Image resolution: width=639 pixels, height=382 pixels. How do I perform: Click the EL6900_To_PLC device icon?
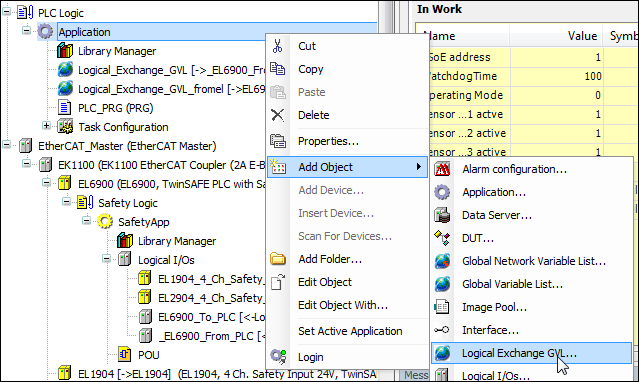pyautogui.click(x=145, y=316)
